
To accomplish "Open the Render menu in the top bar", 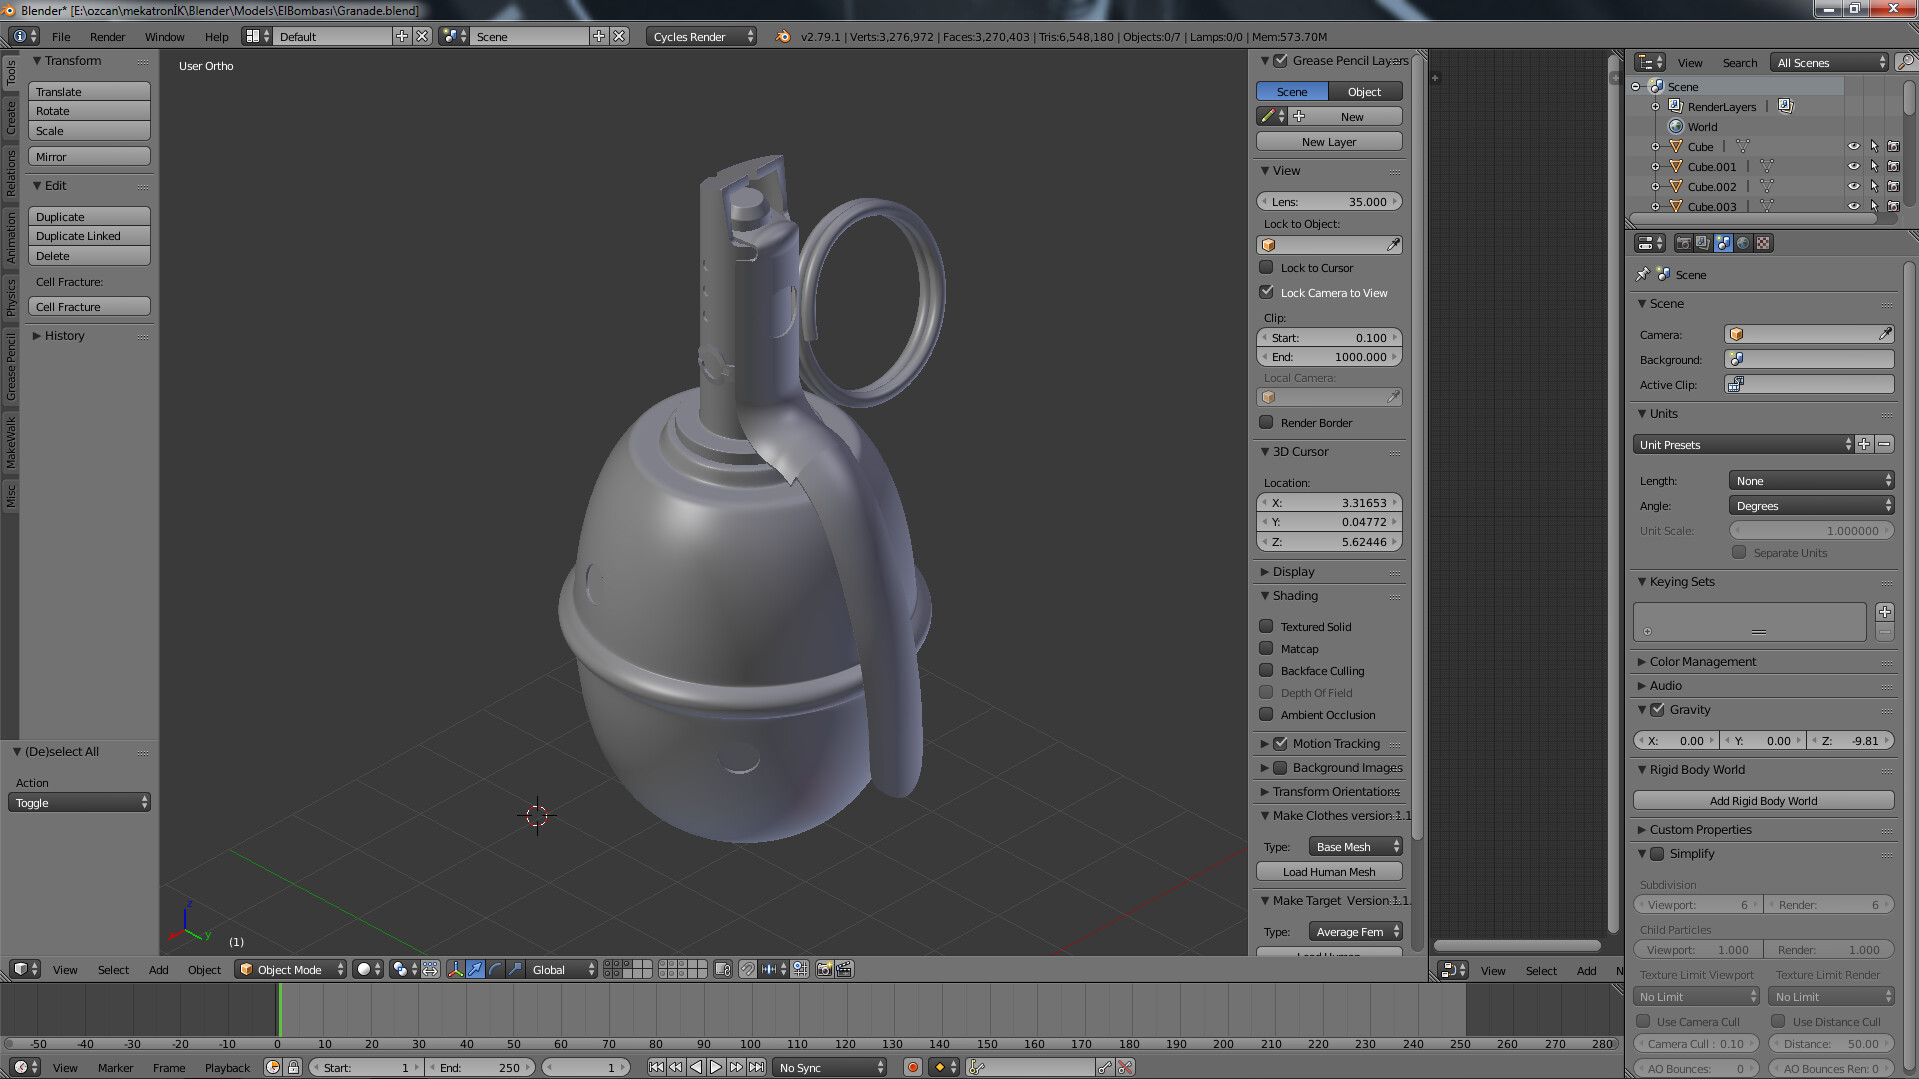I will tap(107, 36).
